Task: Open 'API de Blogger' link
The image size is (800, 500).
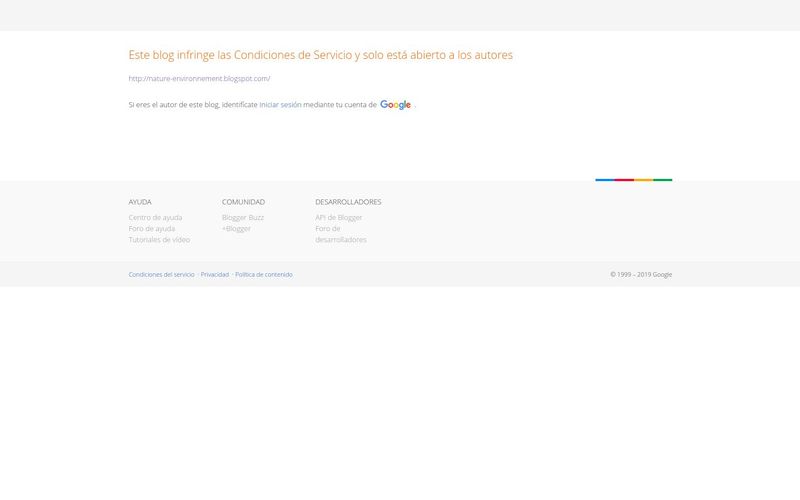Action: [x=339, y=217]
